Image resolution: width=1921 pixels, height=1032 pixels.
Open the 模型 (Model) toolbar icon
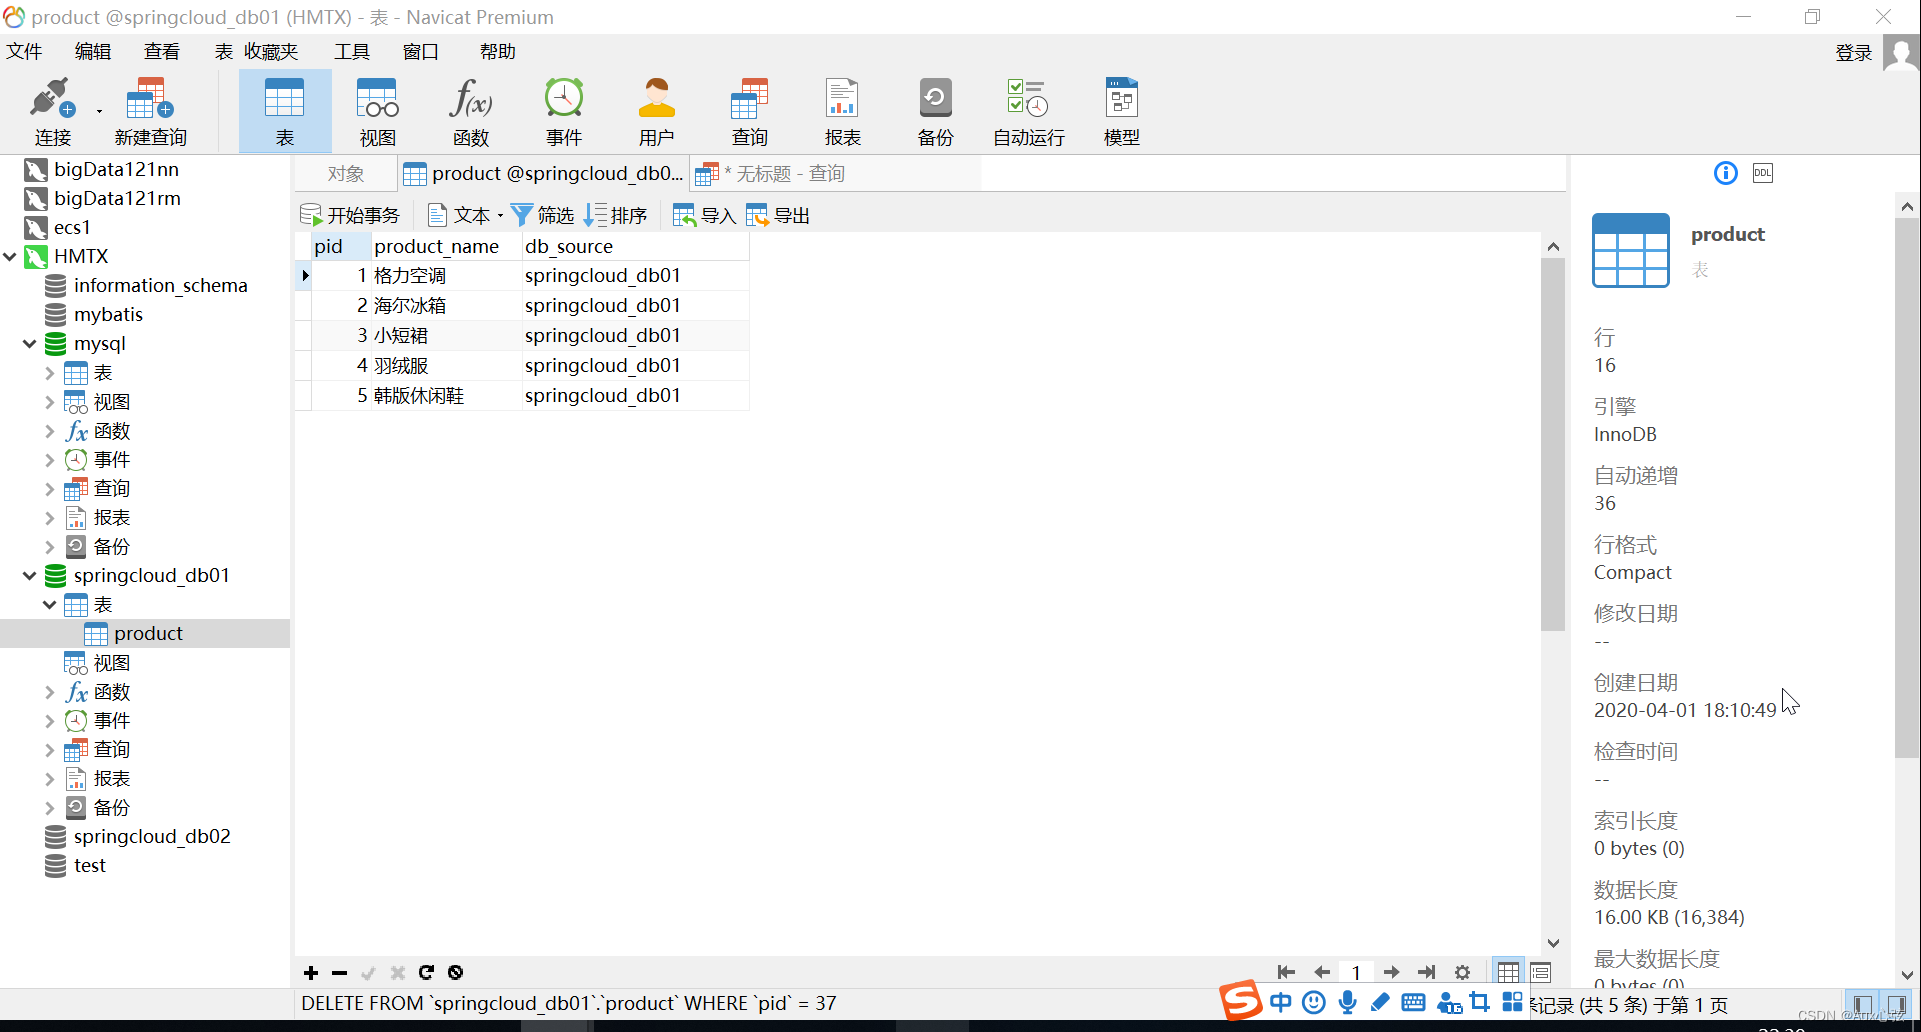click(1120, 110)
